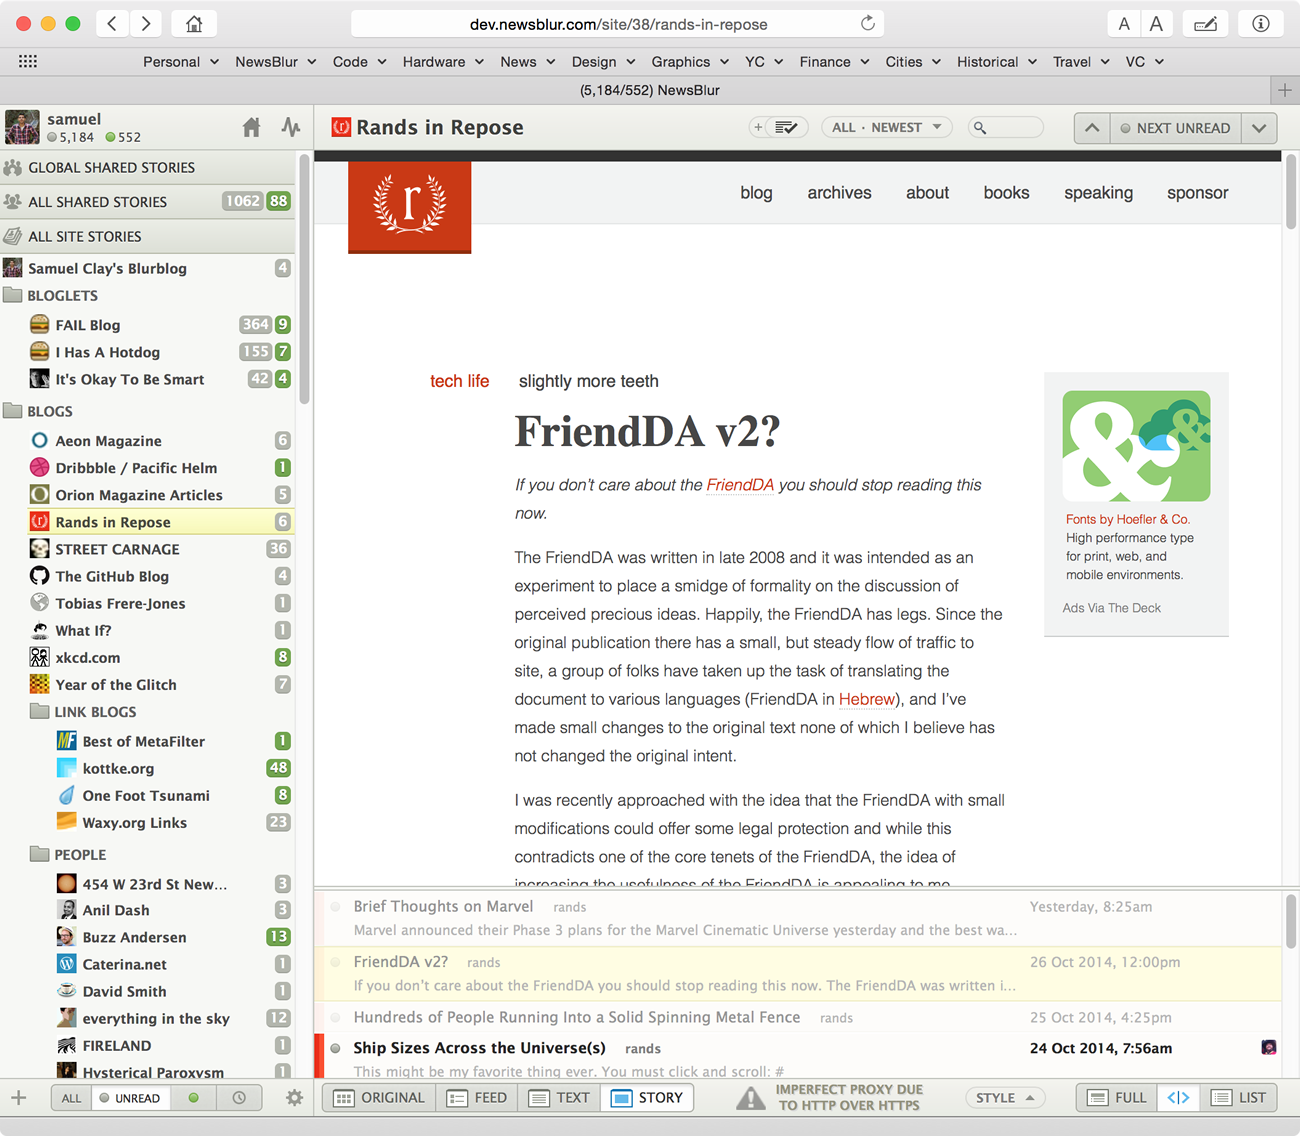Click the mark-as-read checklist icon
This screenshot has height=1136, width=1300.
786,127
